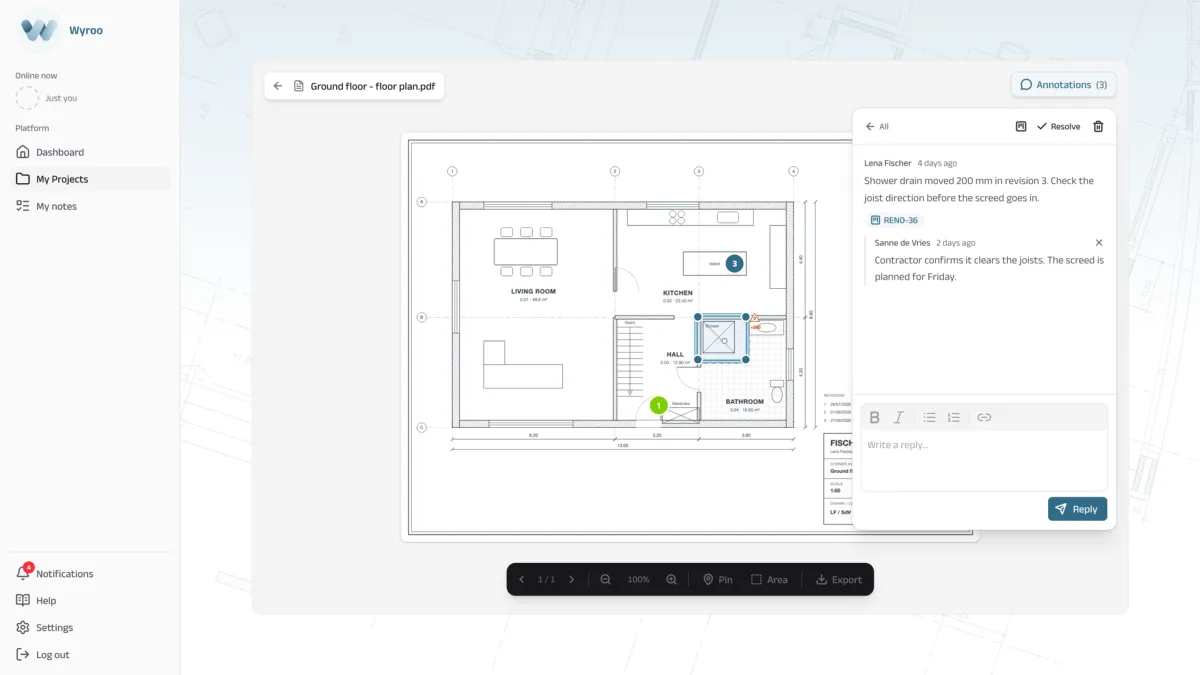Click Log out
Viewport: 1200px width, 675px height.
90,655
